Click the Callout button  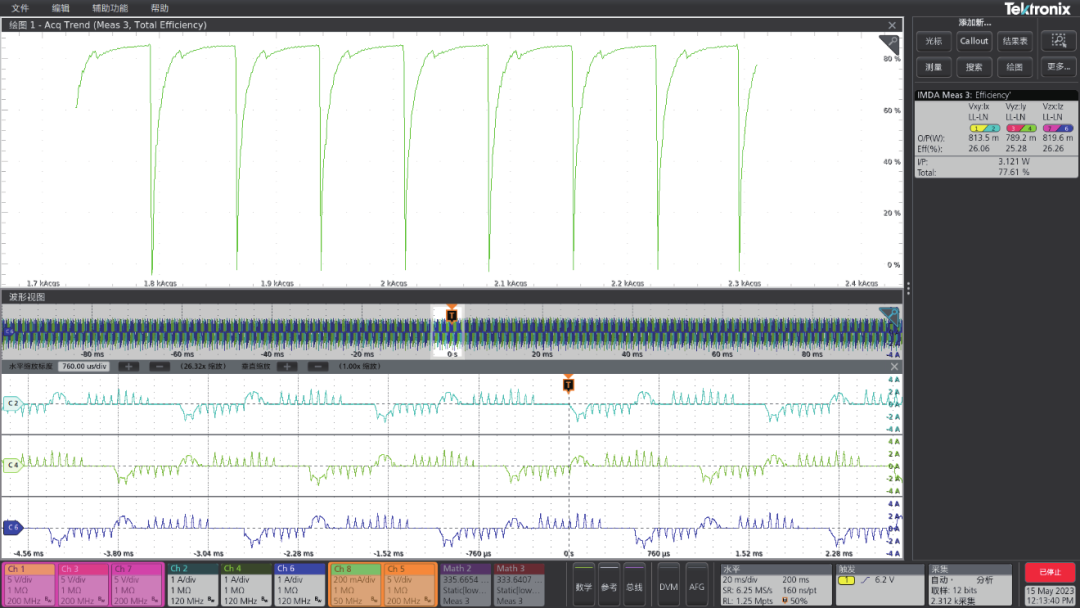(974, 41)
